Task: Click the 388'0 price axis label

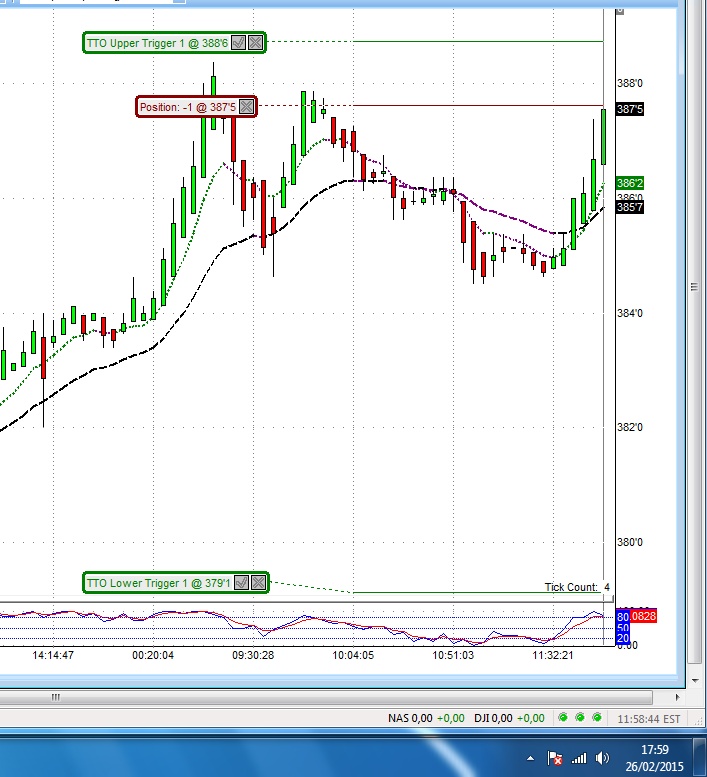Action: [630, 83]
